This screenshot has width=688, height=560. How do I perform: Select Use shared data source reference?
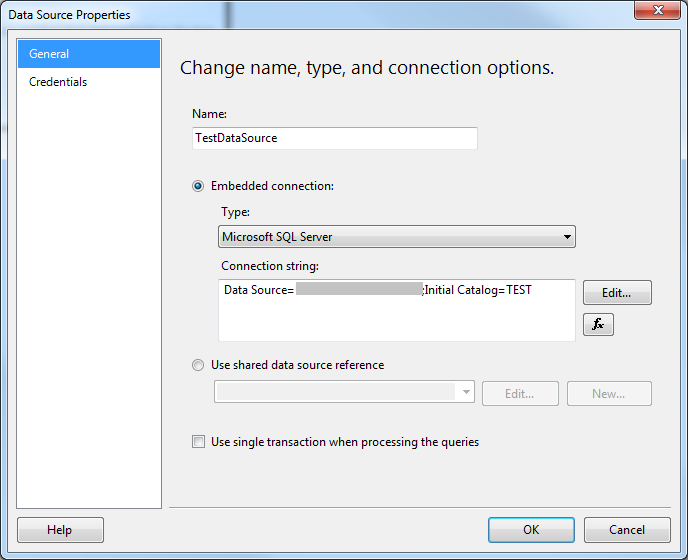198,365
